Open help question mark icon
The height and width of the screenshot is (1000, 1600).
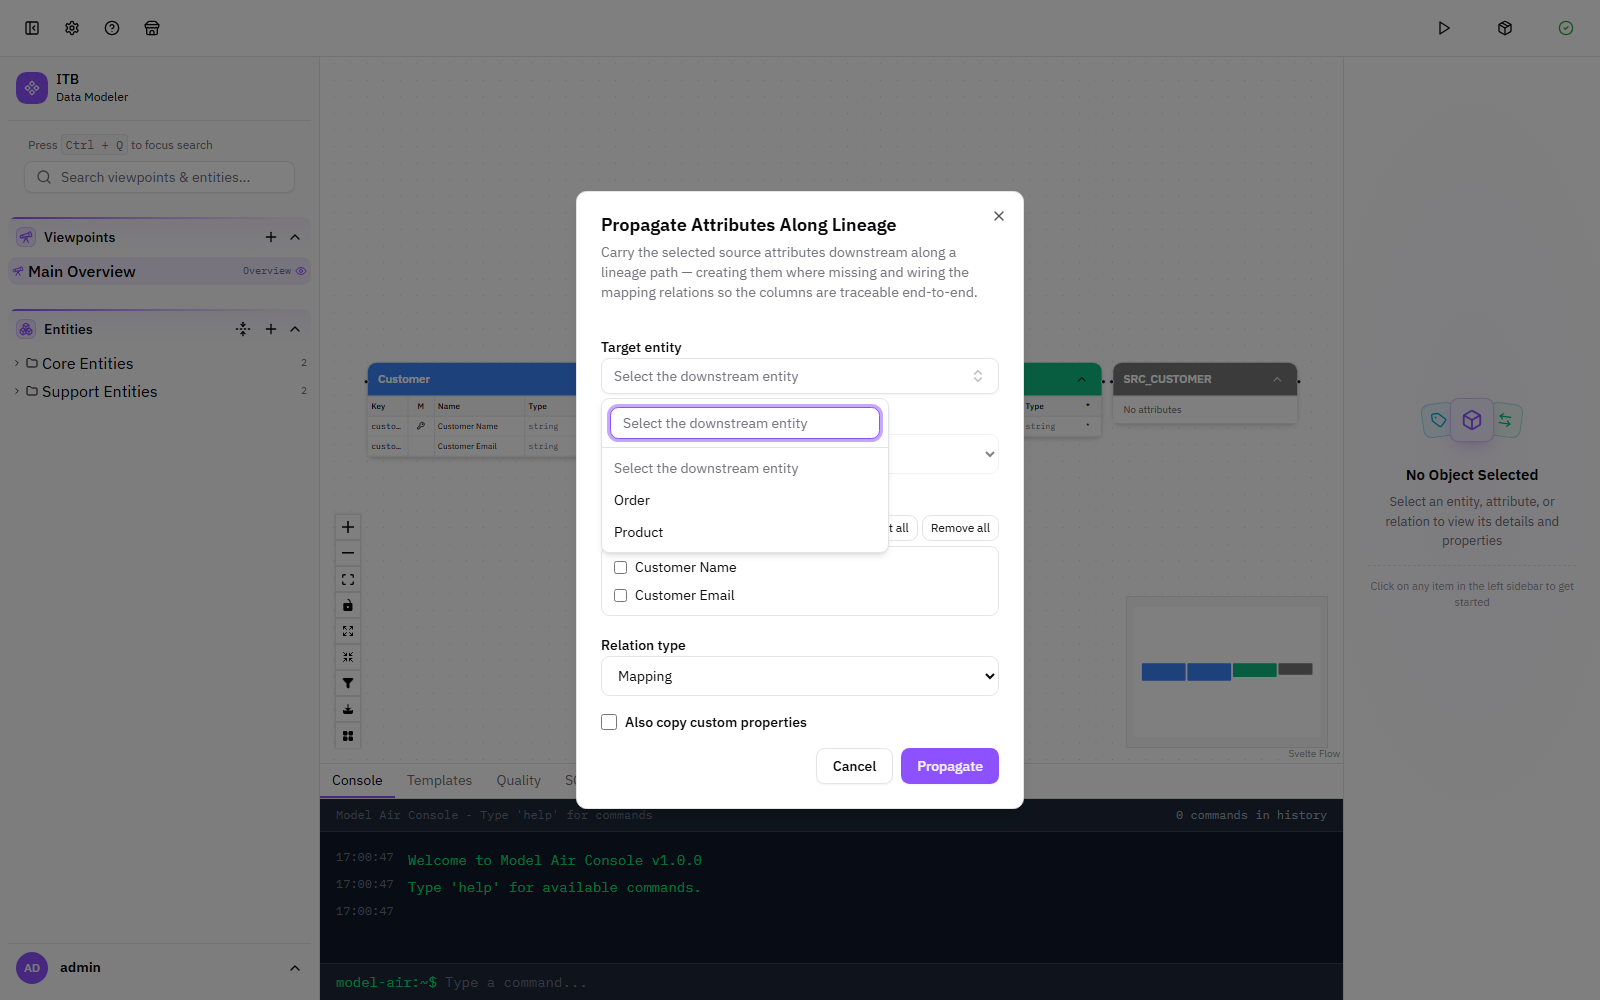tap(112, 28)
